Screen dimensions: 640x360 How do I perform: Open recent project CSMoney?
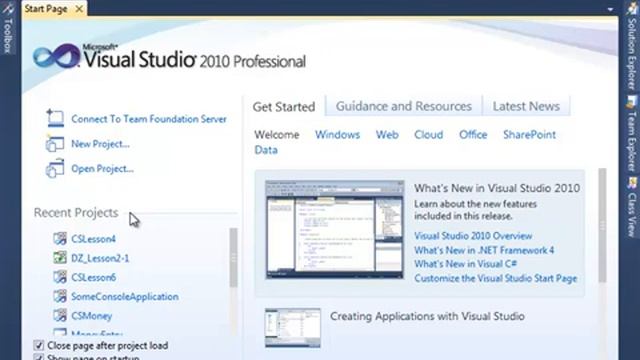tap(91, 316)
